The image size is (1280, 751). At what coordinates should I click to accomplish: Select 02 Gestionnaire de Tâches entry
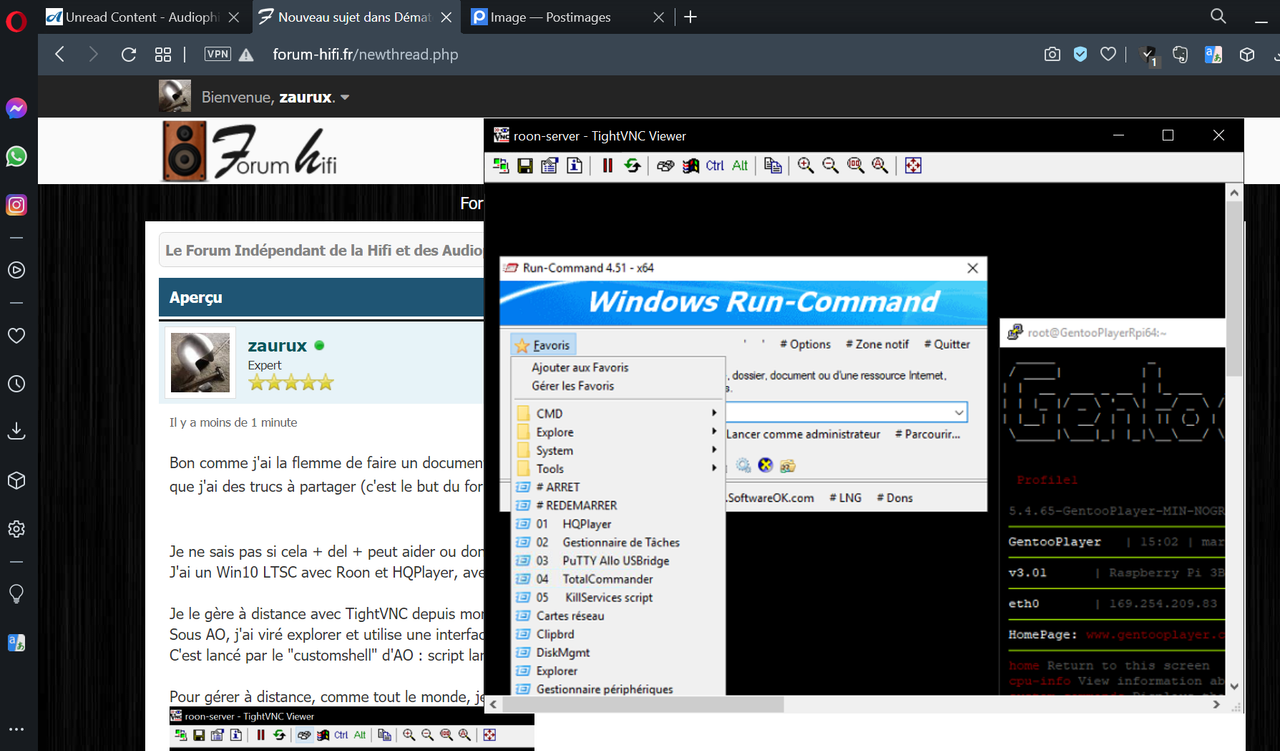(617, 542)
